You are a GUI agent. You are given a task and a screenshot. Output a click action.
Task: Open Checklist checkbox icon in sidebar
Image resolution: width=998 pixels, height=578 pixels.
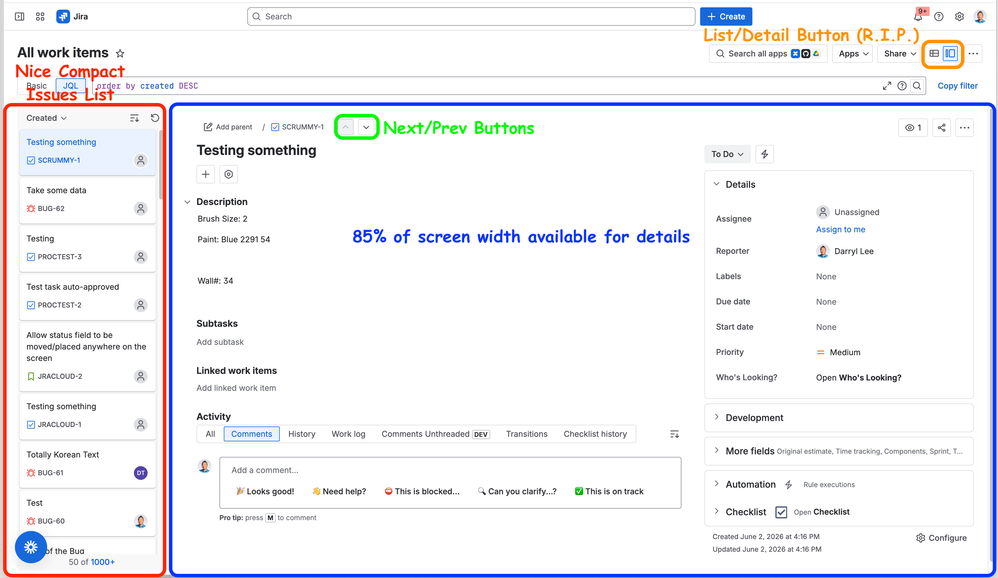[781, 512]
